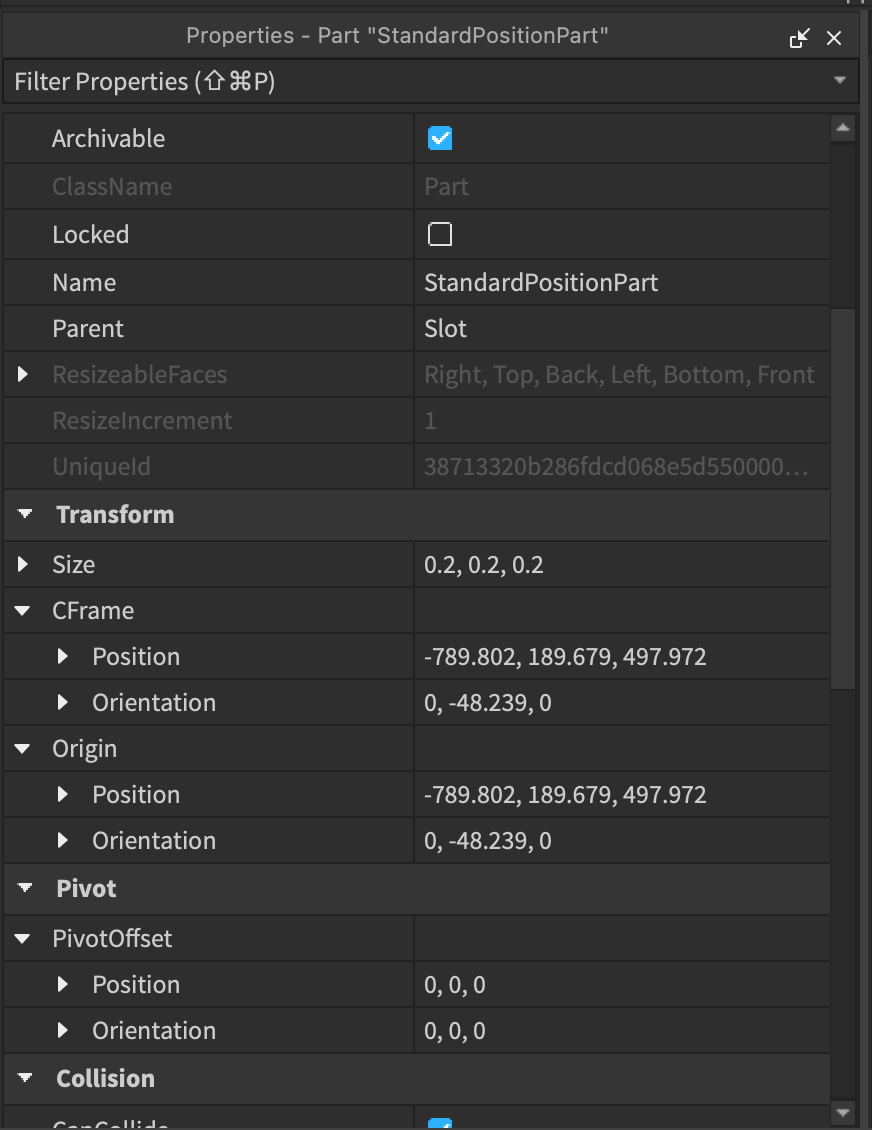Screen dimensions: 872x1130
Task: Collapse the Transform section
Action: [x=22, y=514]
